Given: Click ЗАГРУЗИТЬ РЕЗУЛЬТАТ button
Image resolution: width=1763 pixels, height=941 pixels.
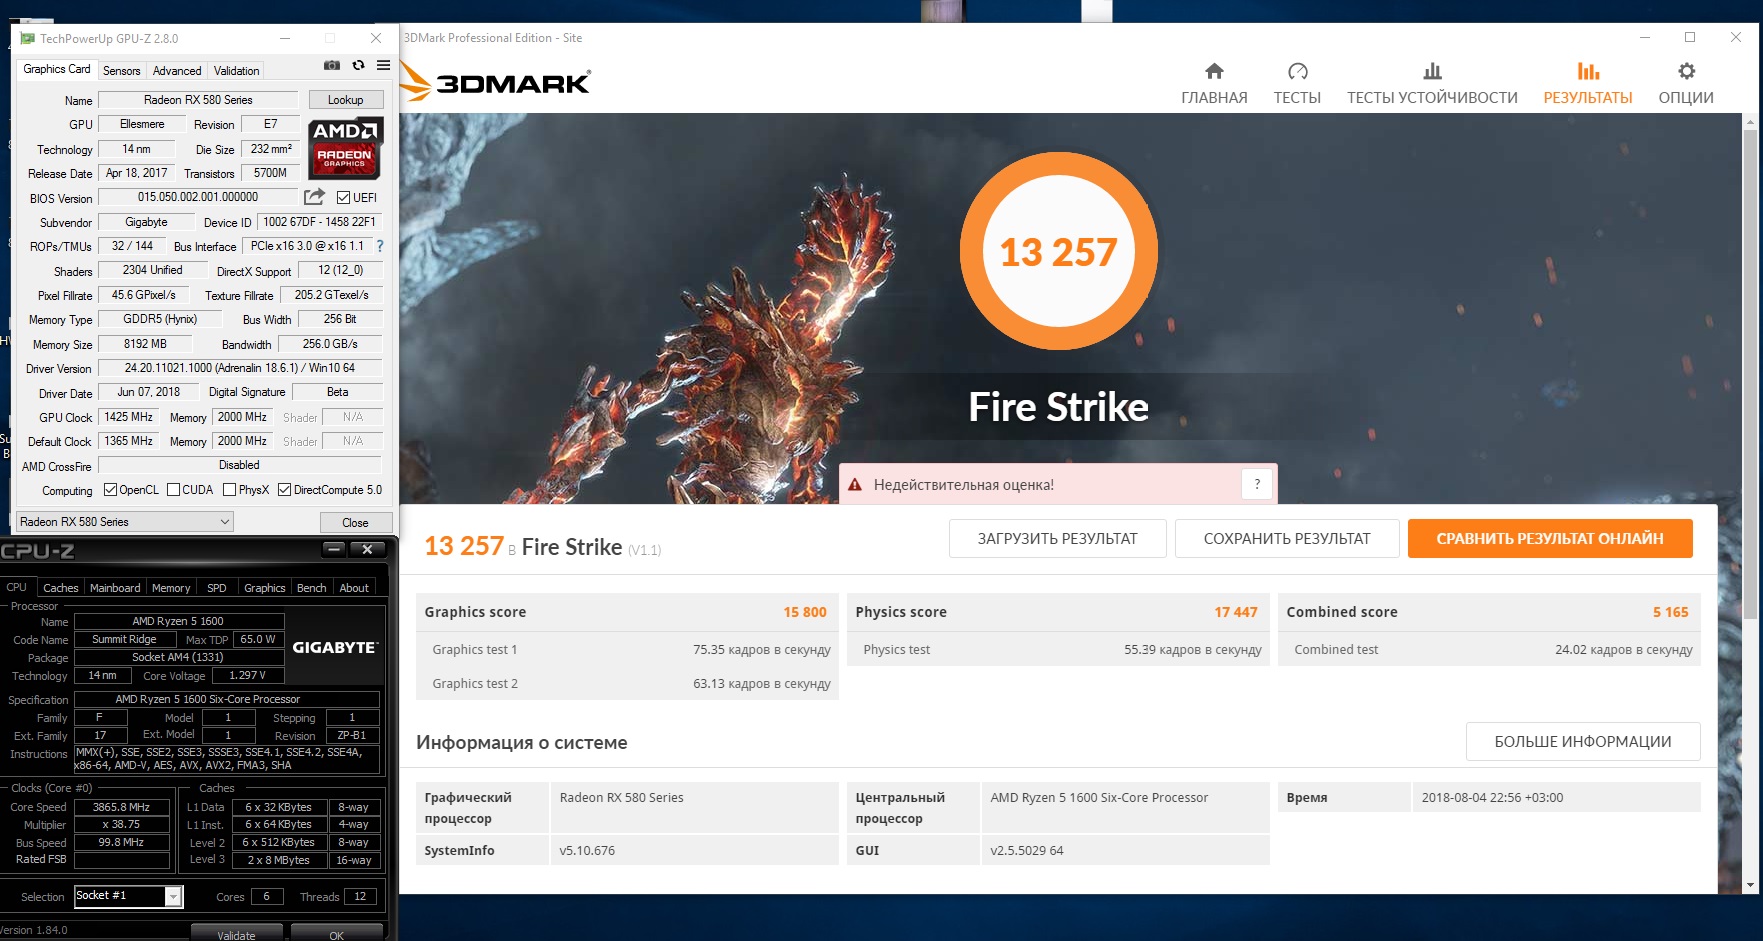Looking at the screenshot, I should [1058, 538].
